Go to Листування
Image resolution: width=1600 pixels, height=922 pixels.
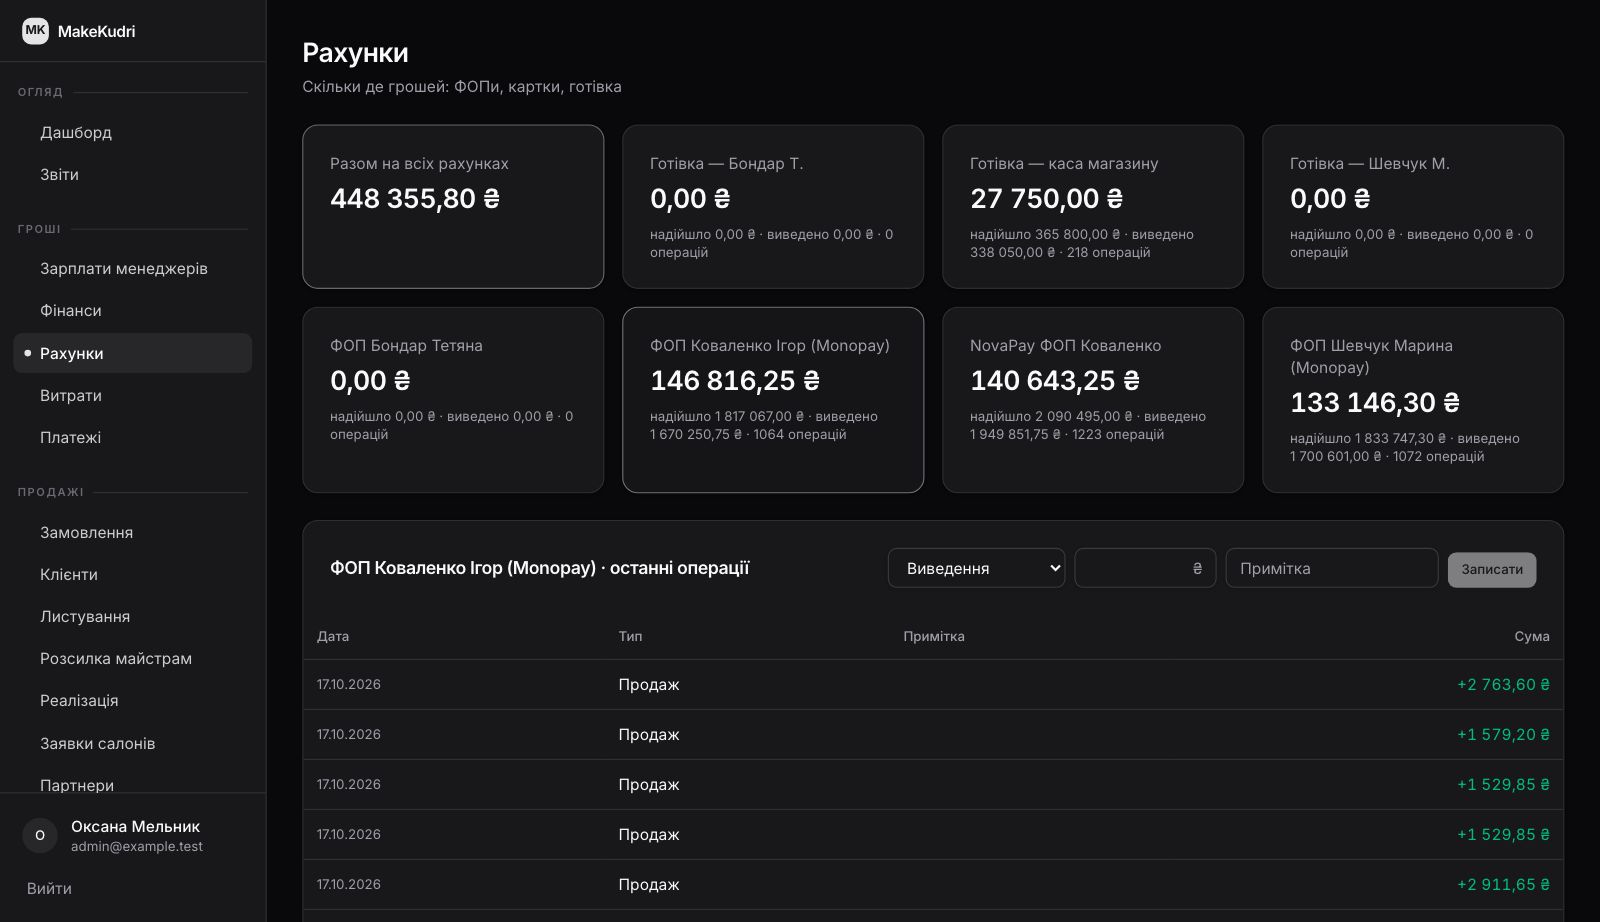click(x=132, y=616)
